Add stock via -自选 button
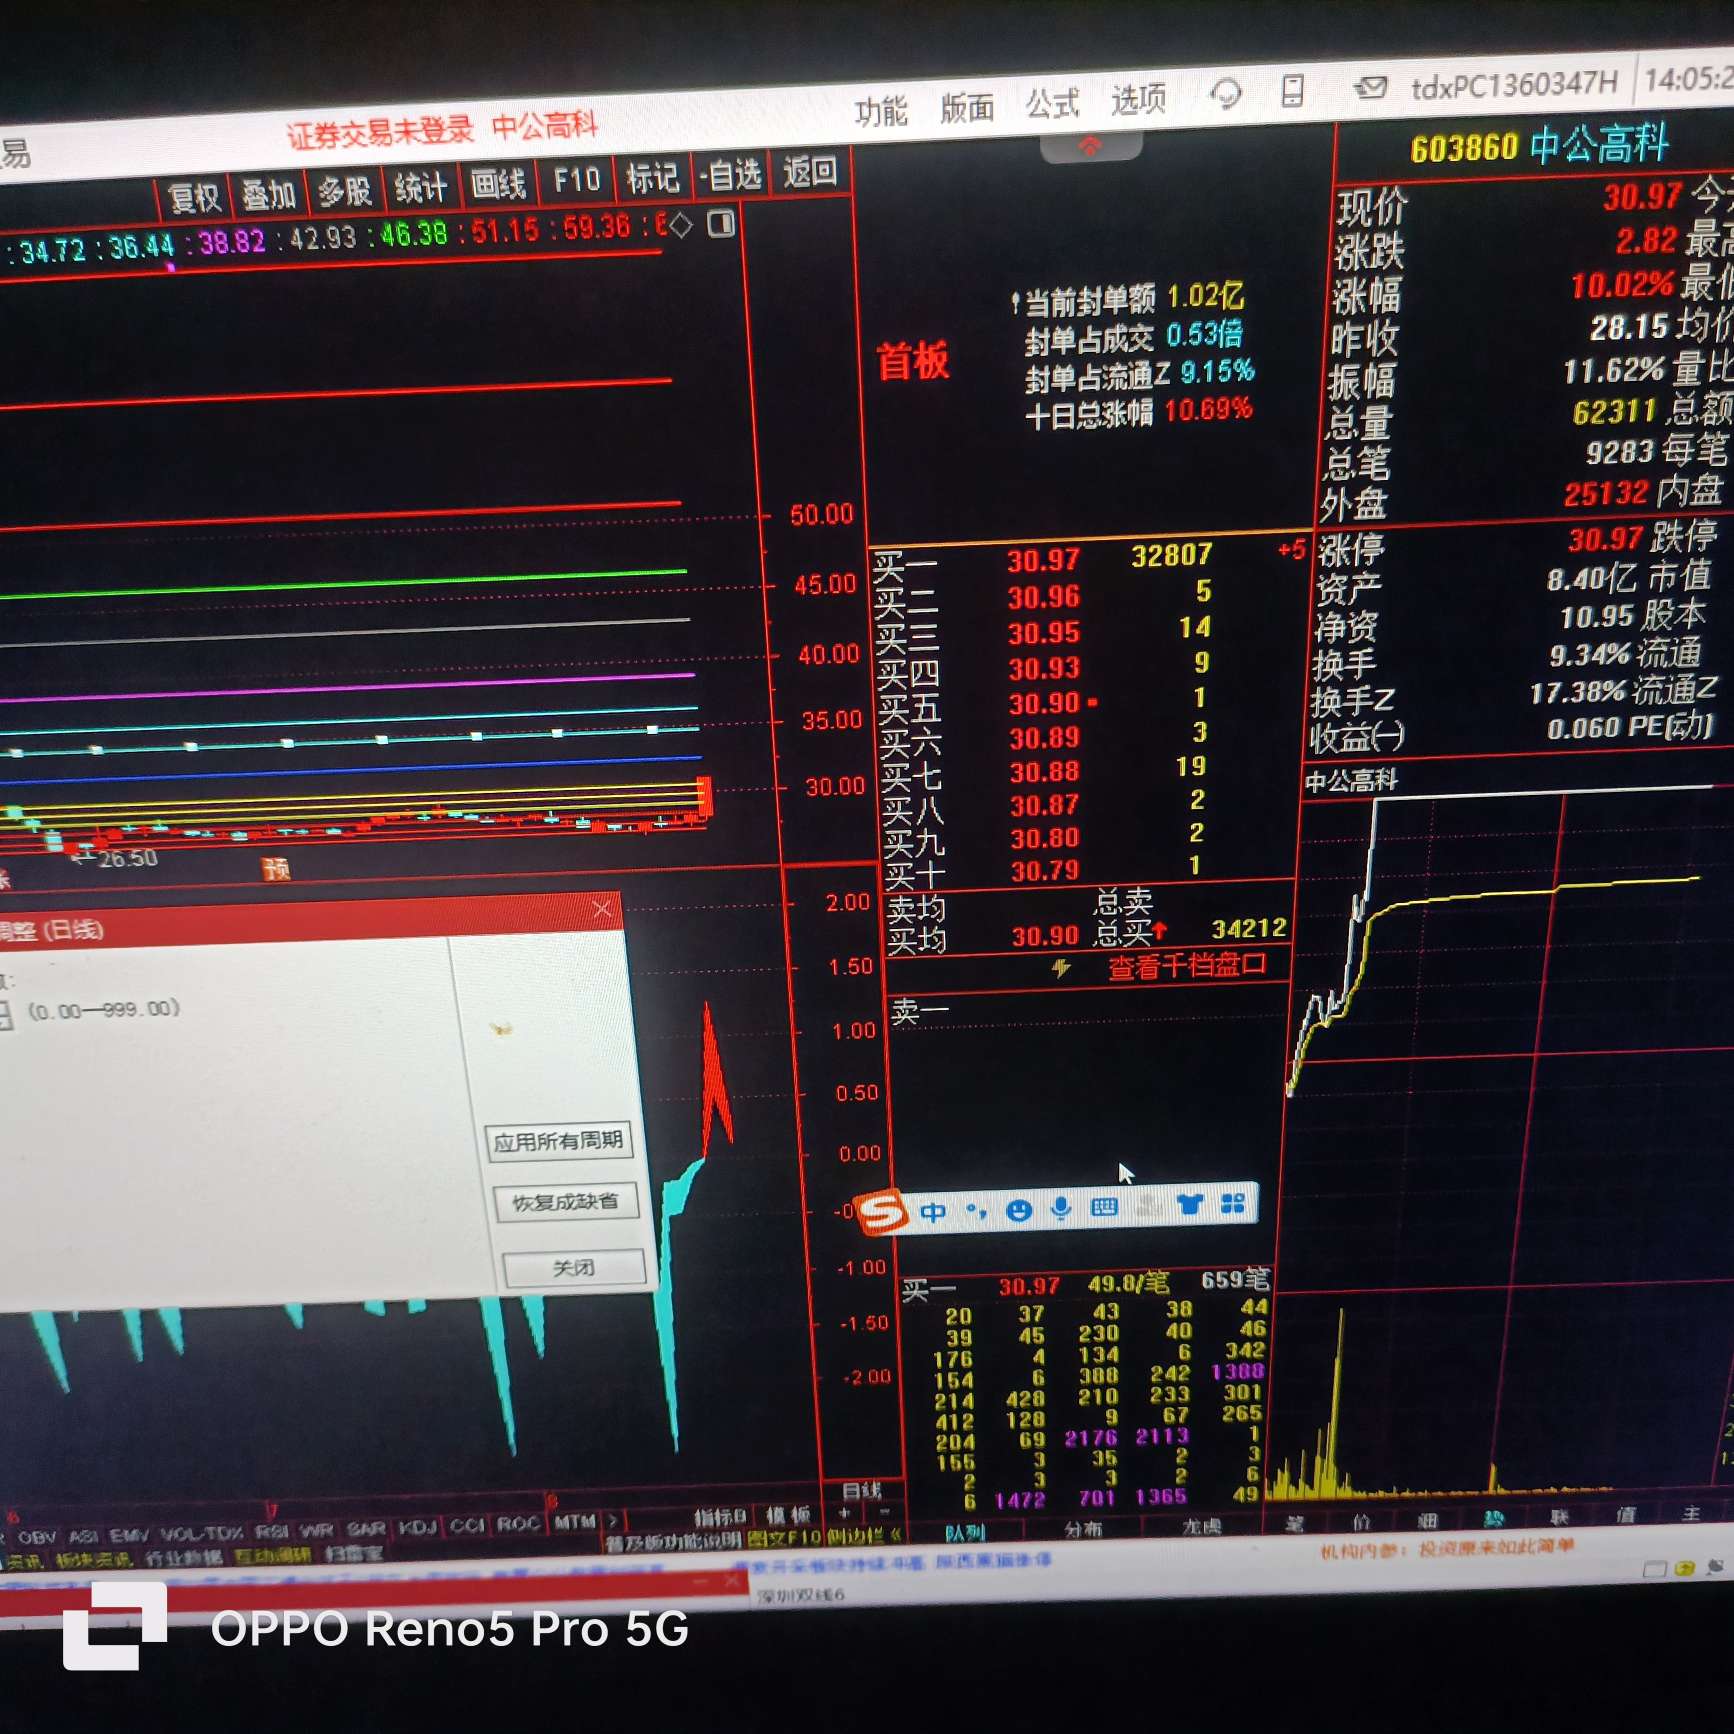 pos(730,175)
